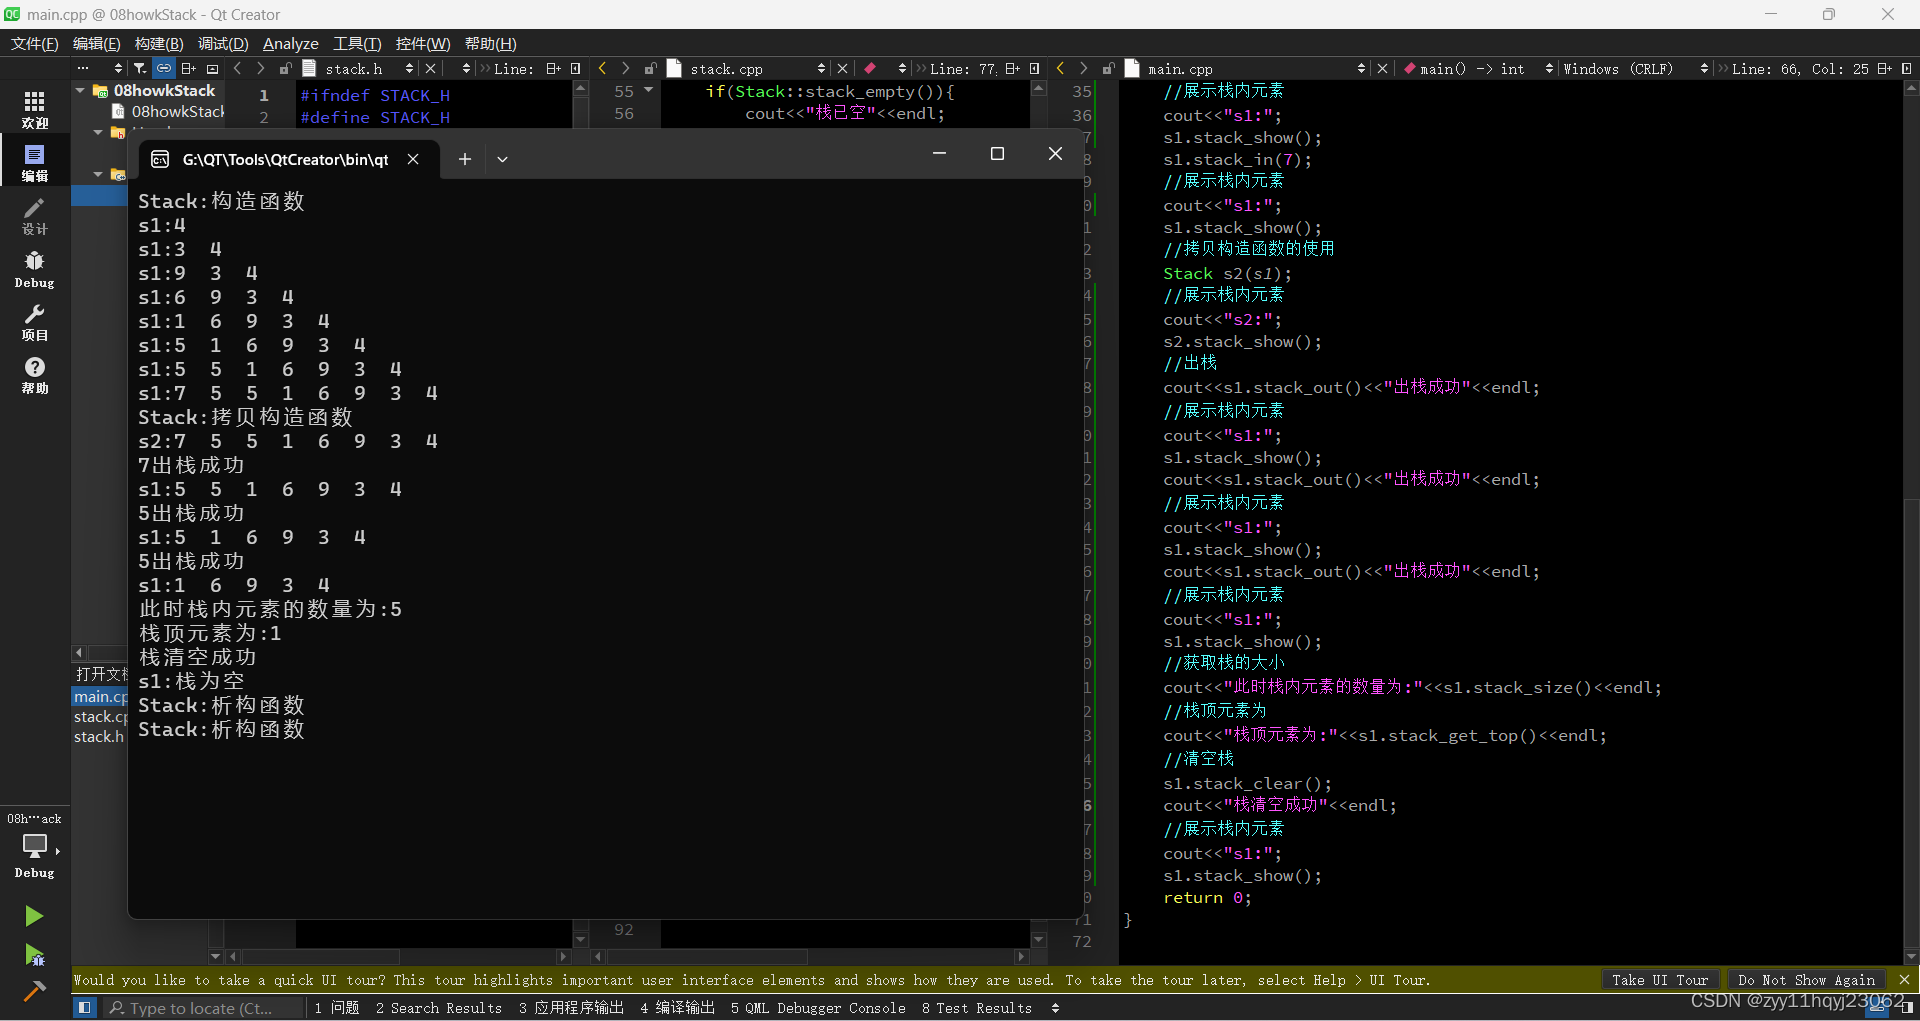Toggle the output pane visibility button
Screen dimensions: 1920x1021
(84, 1008)
